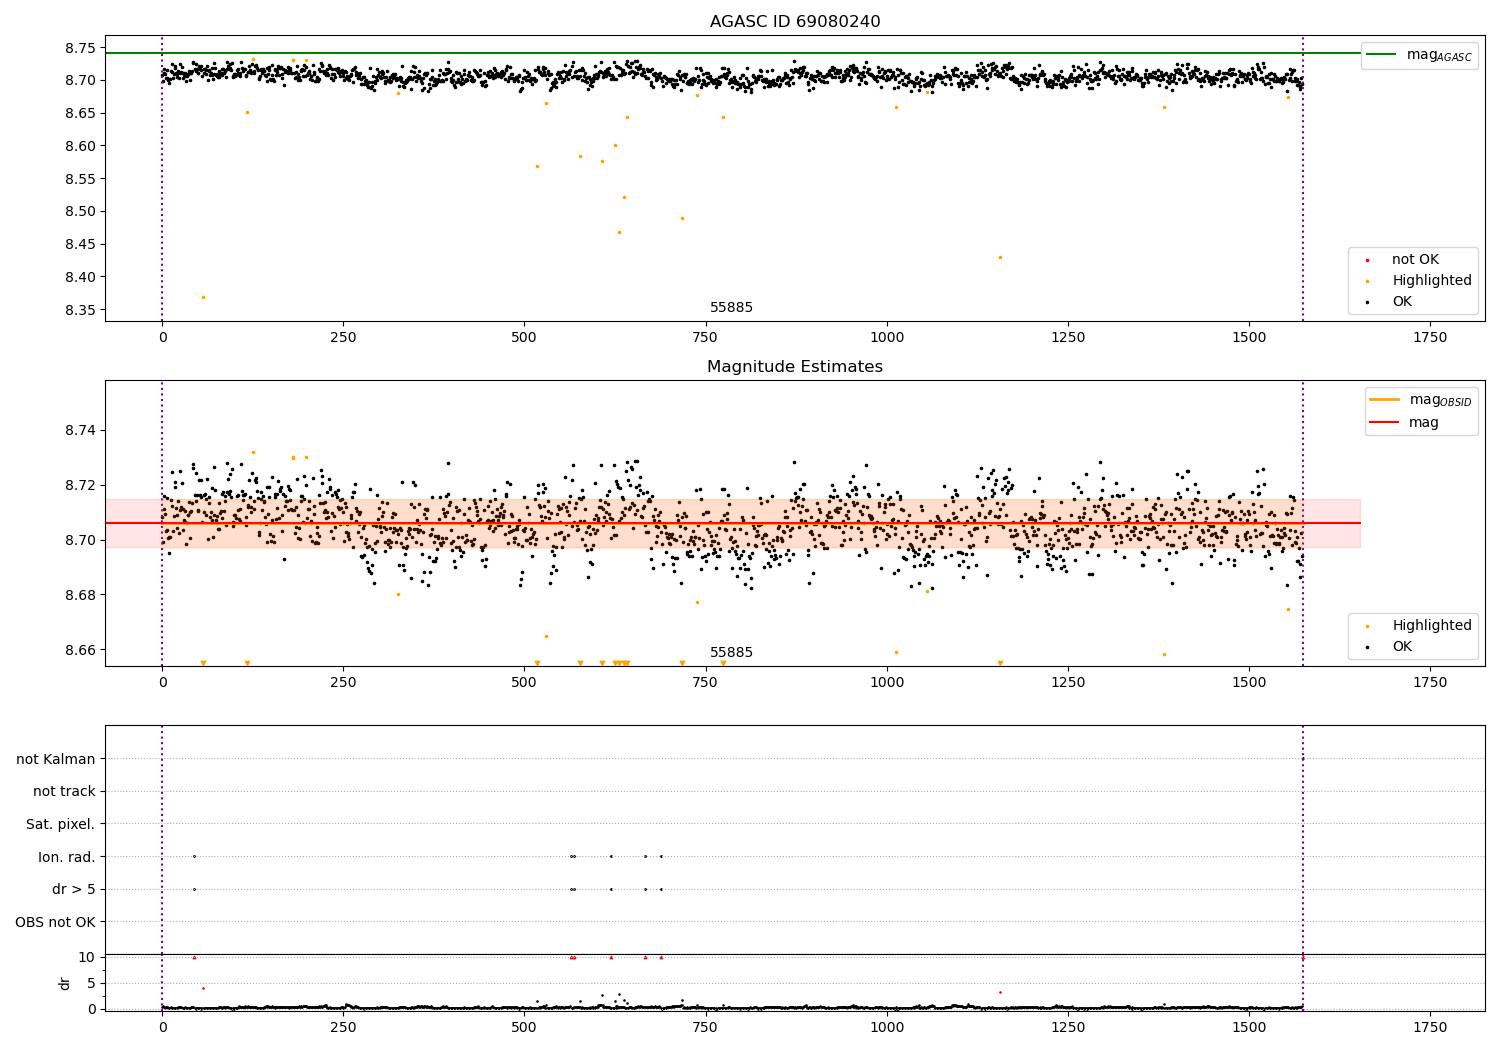Click the 'Ion. rad.' axis label
1500x1050 pixels.
67,857
